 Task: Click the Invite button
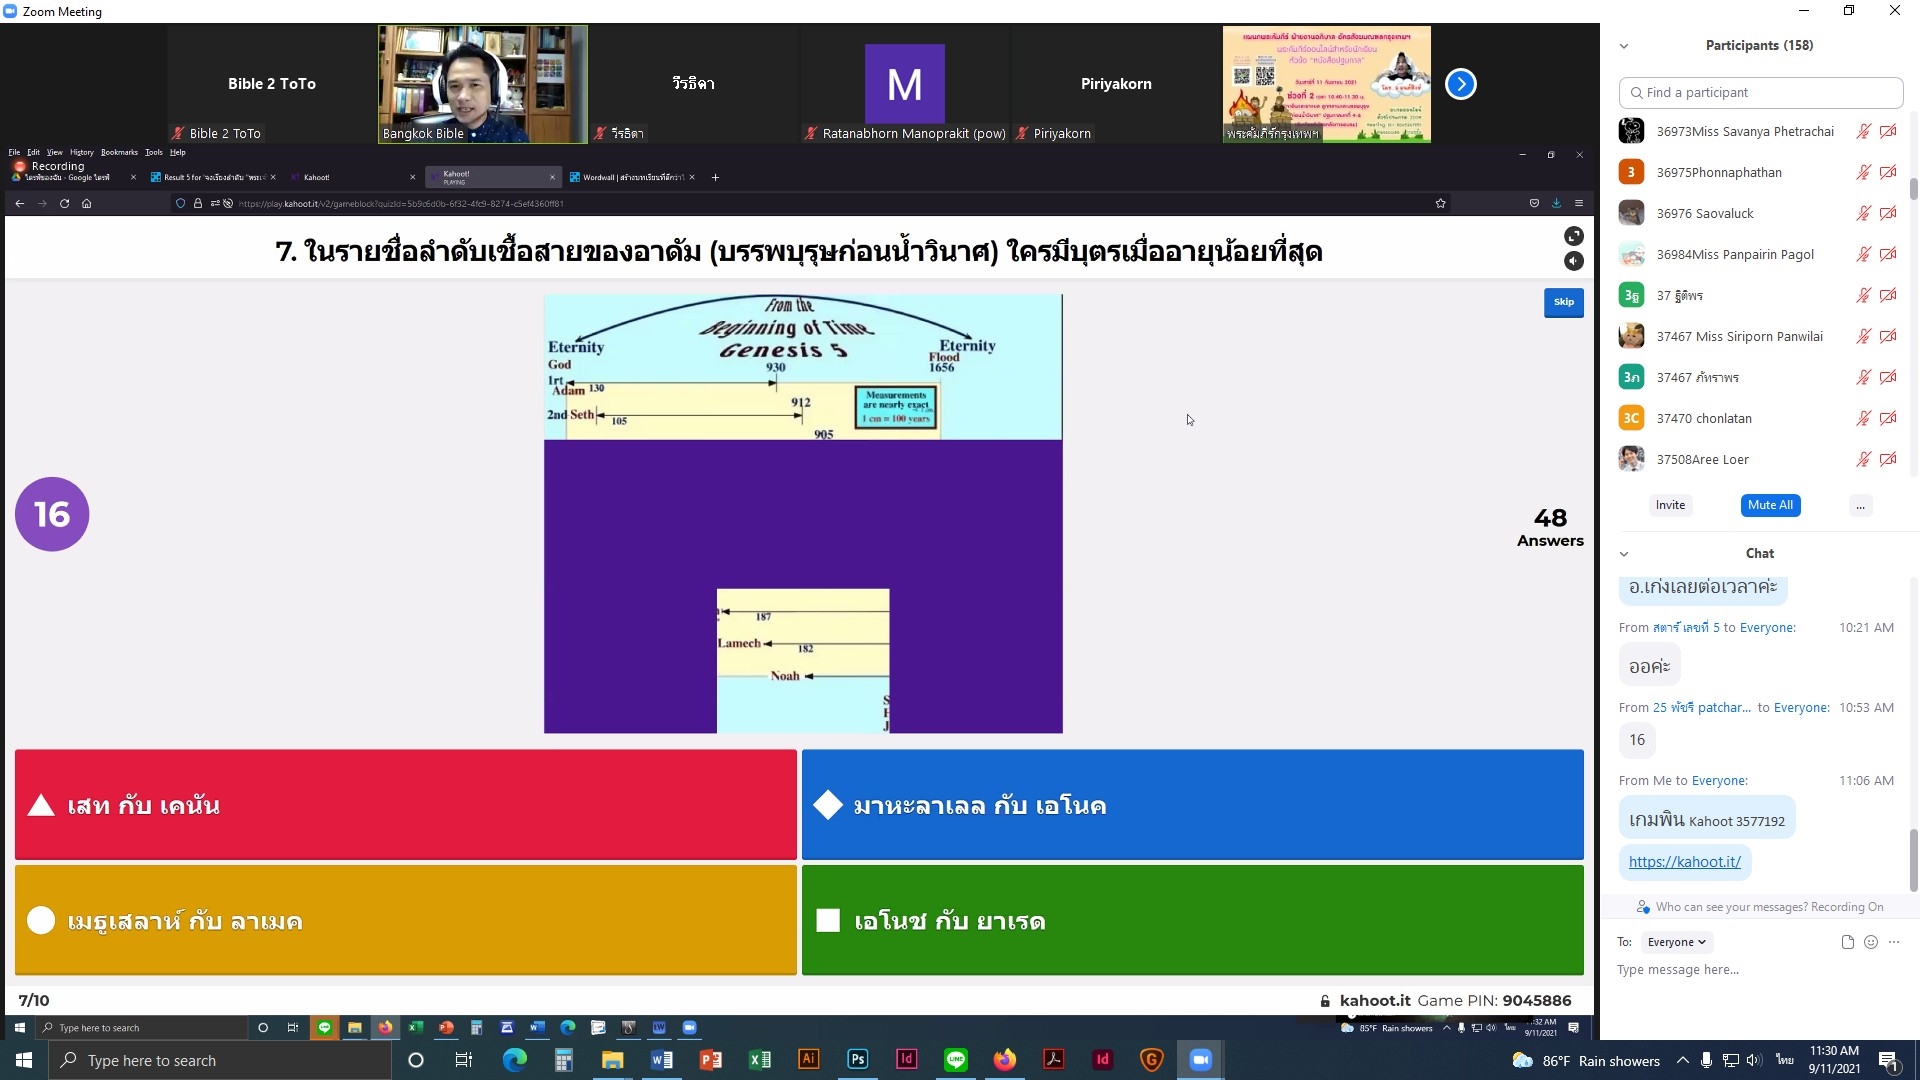point(1670,505)
